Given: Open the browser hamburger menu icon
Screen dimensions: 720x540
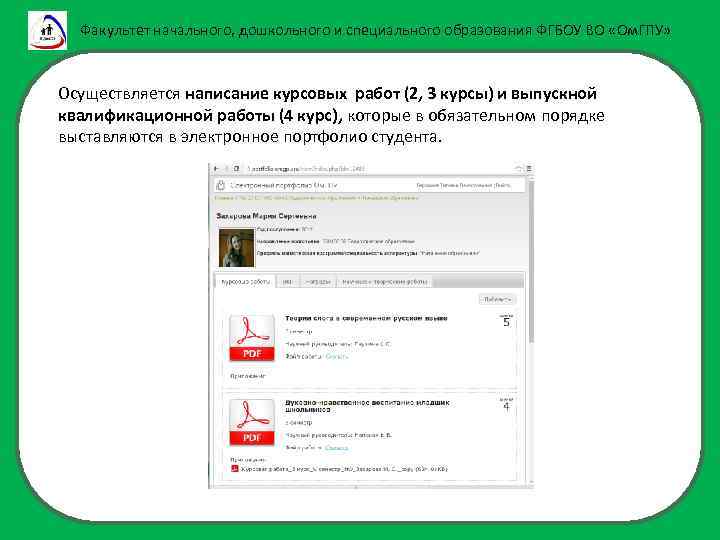Looking at the screenshot, I should [x=529, y=169].
